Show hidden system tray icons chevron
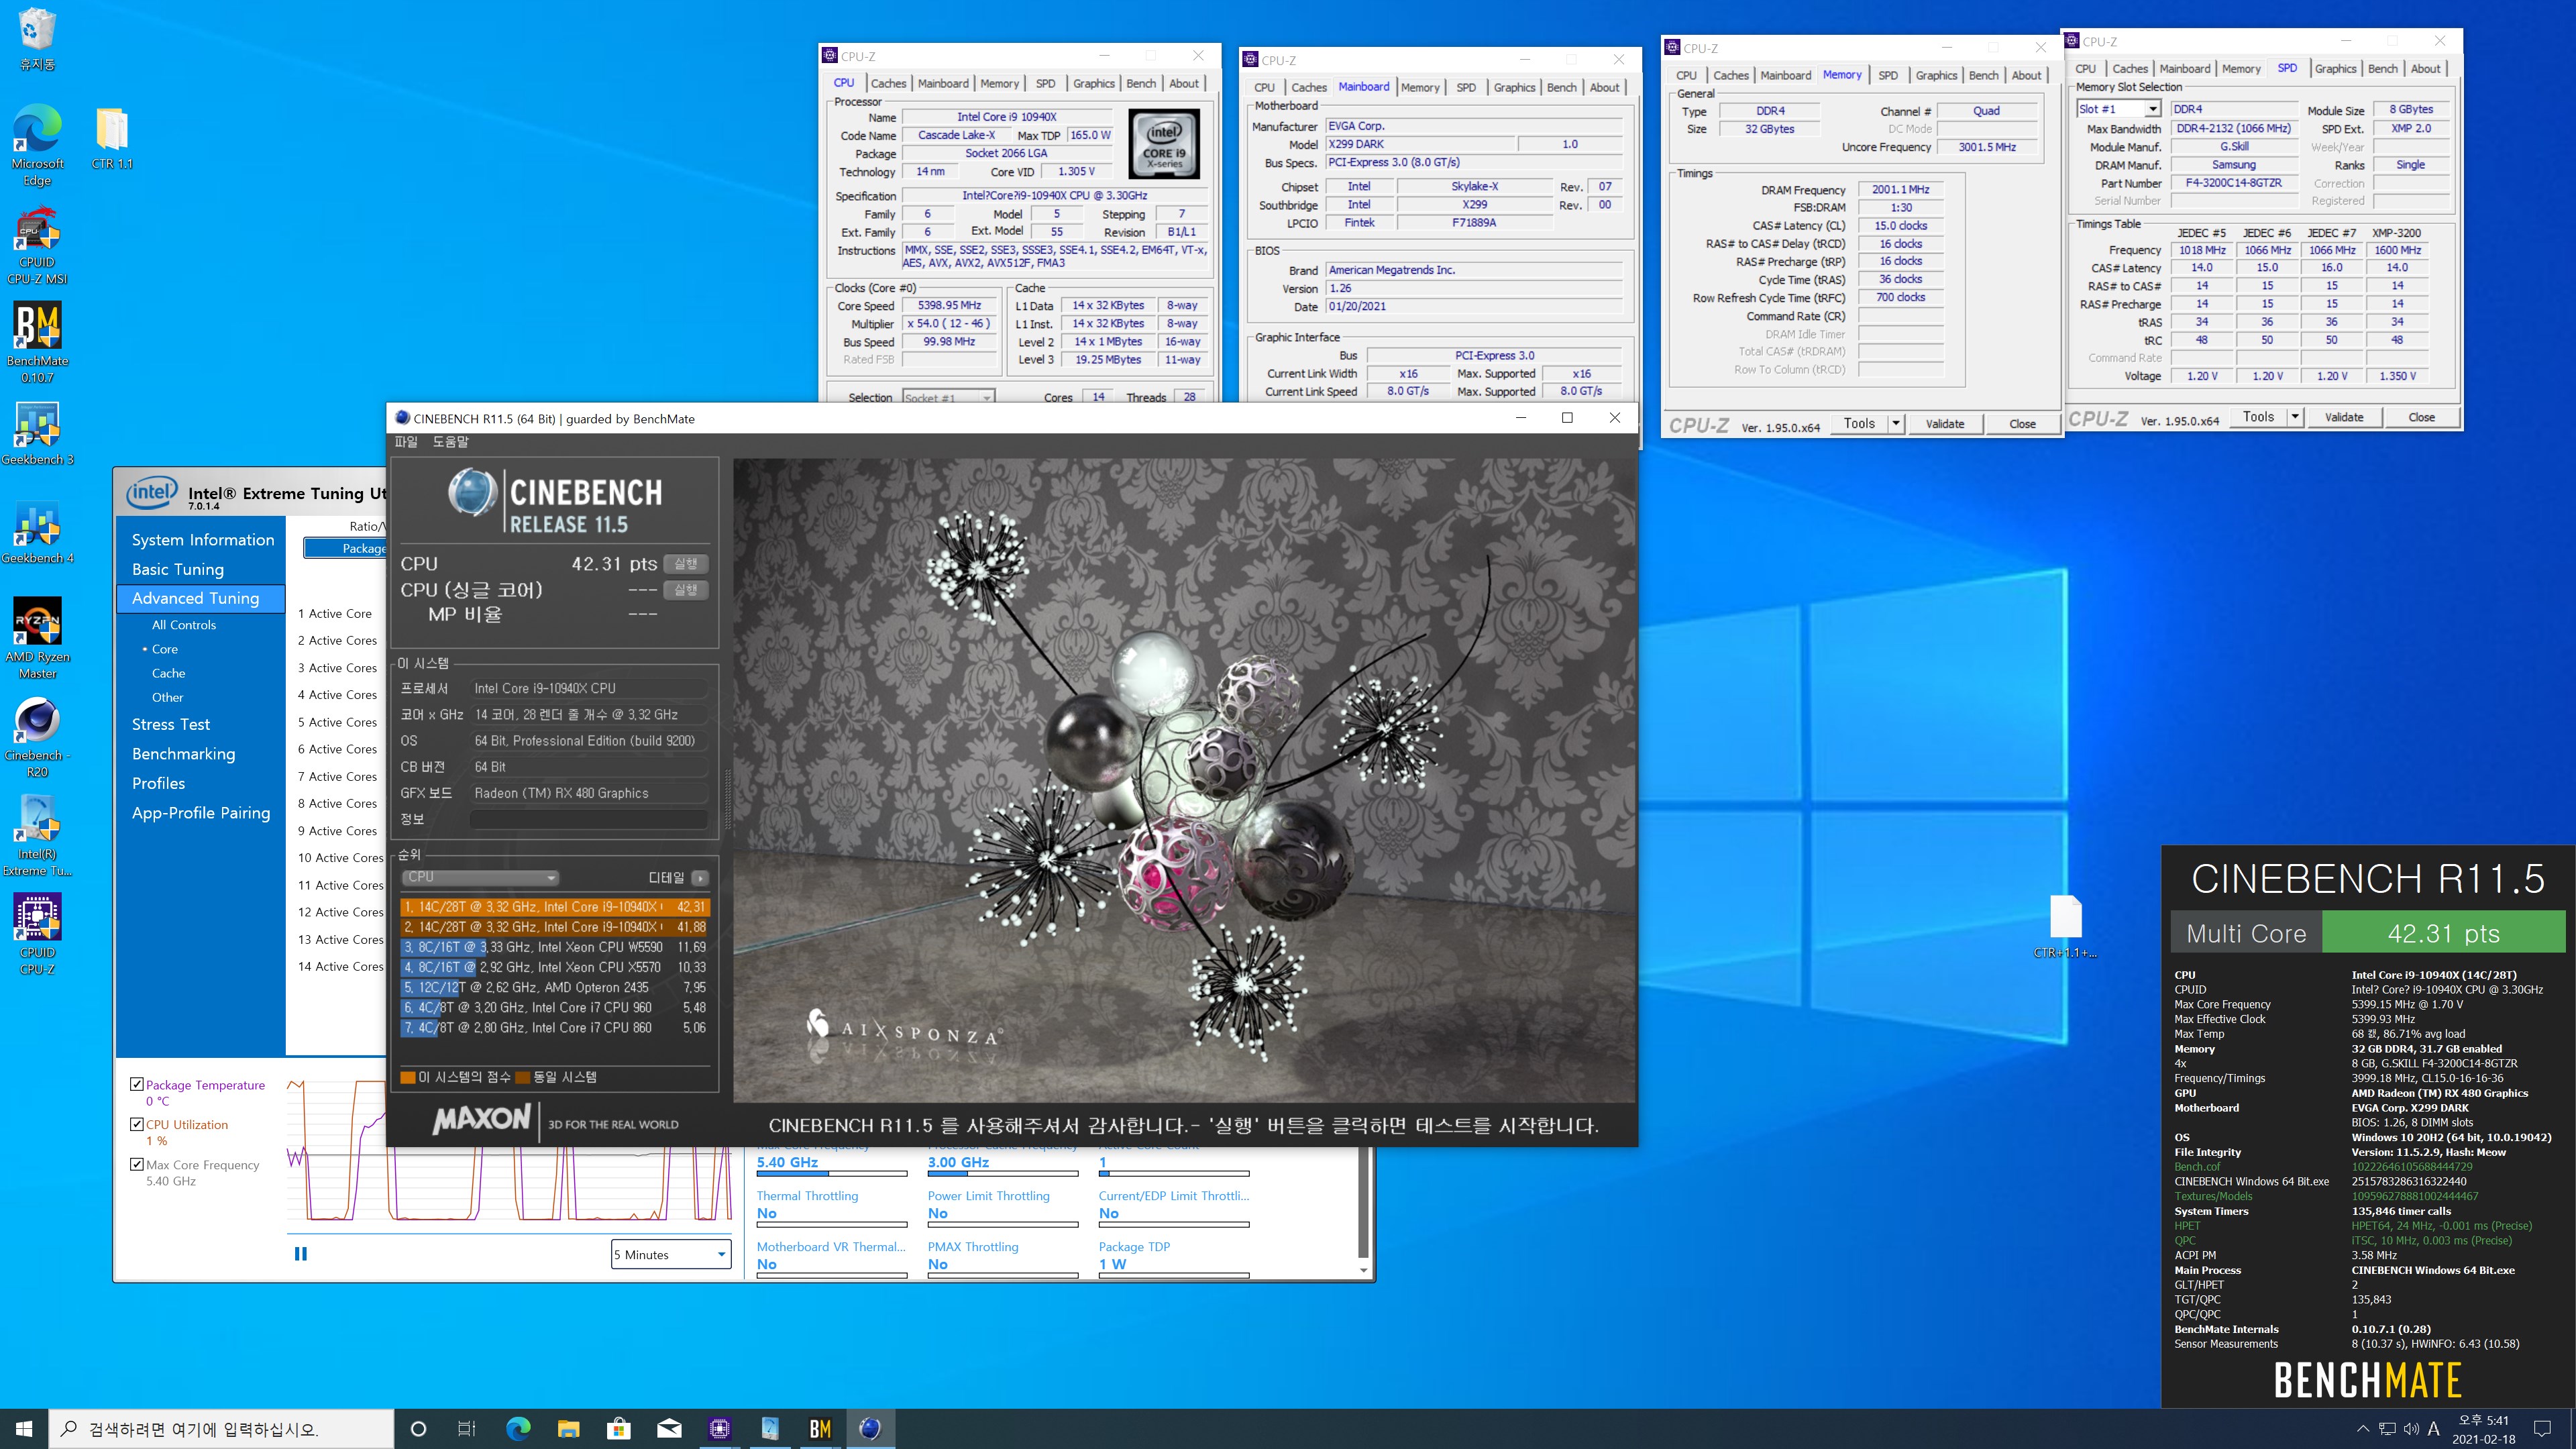This screenshot has height=1449, width=2576. click(x=2362, y=1429)
